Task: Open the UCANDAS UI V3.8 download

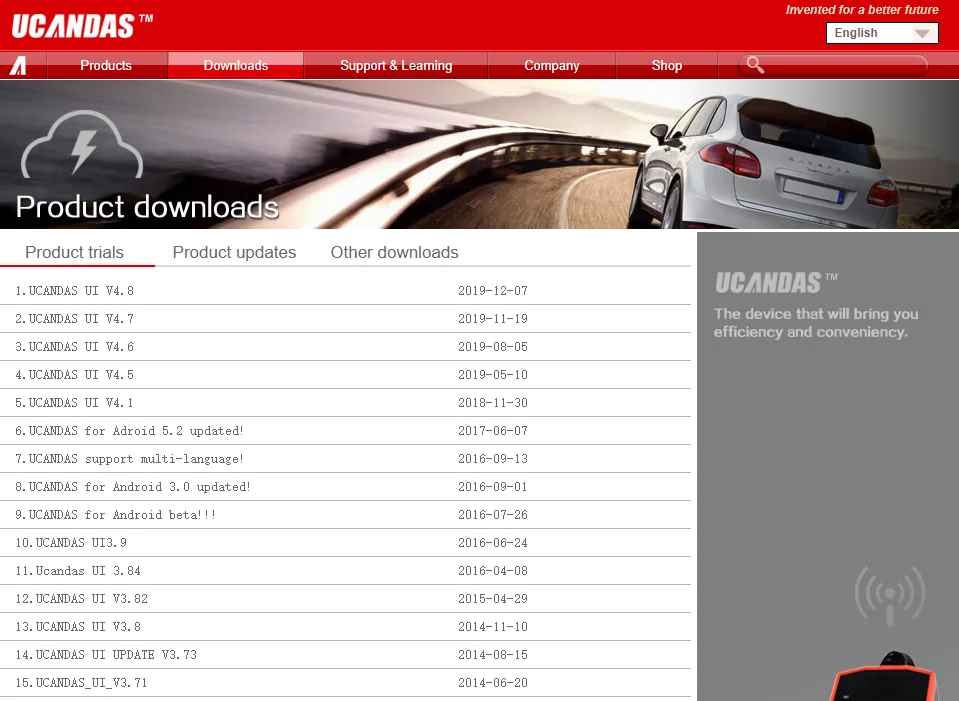Action: tap(78, 627)
